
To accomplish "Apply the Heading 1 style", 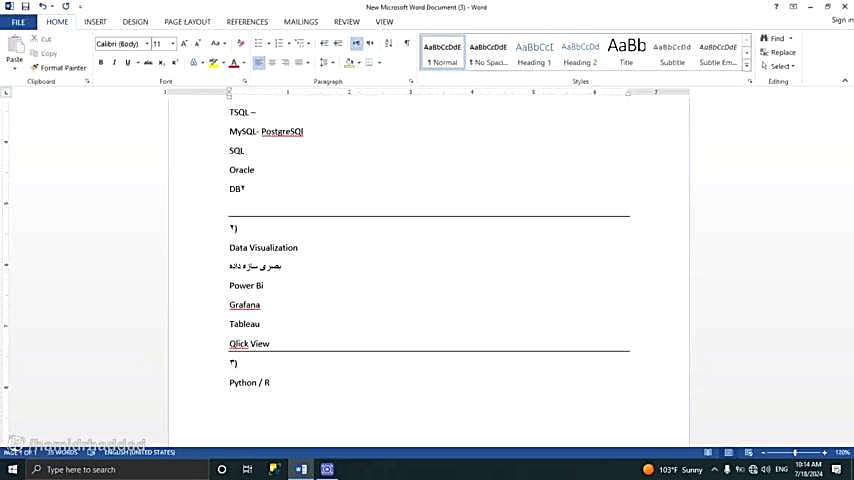I will pyautogui.click(x=534, y=53).
